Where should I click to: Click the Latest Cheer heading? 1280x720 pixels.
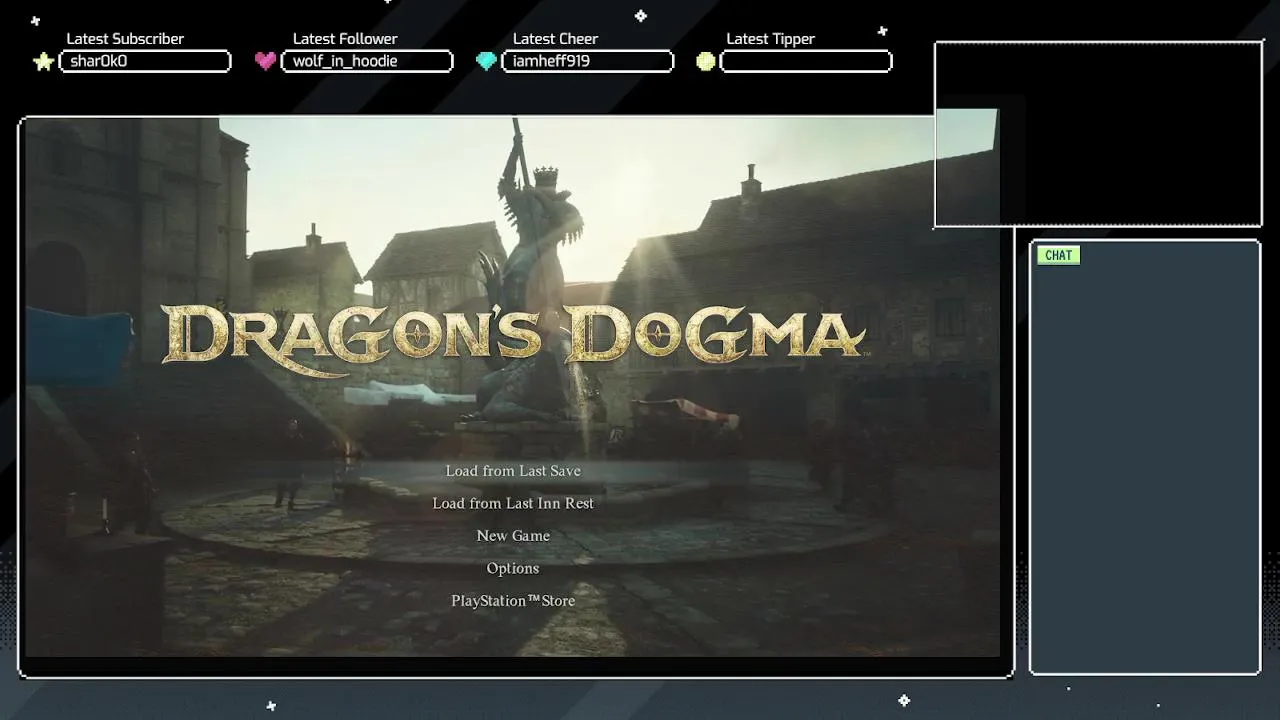(555, 39)
